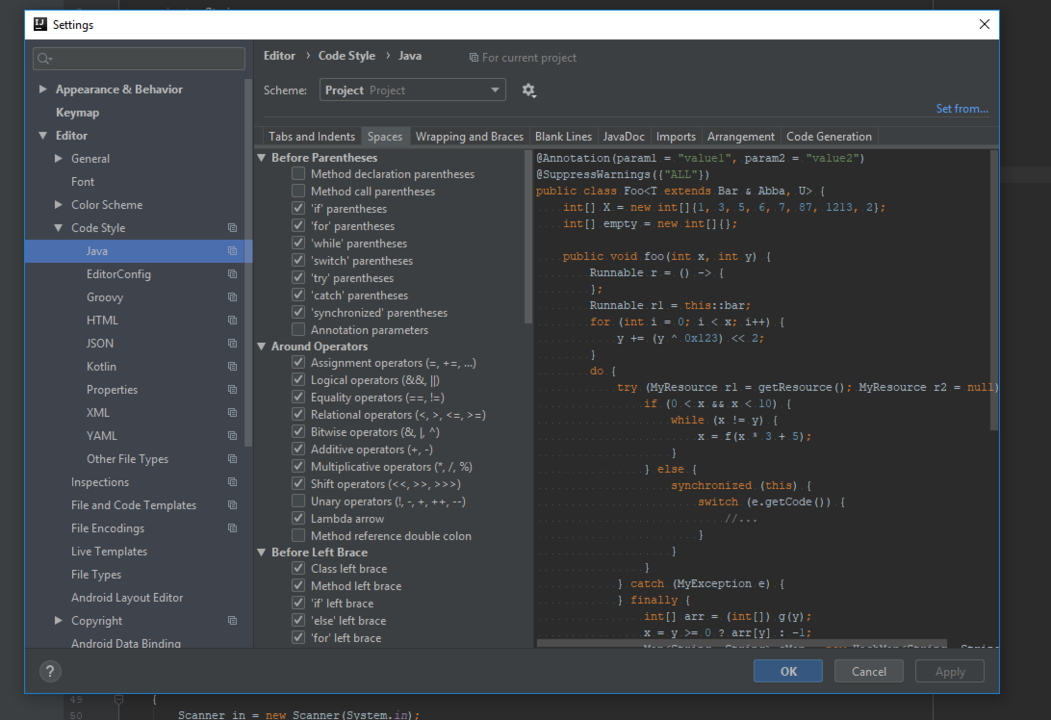Open the Code Generation tab
Screen dimensions: 1051x720
828,137
